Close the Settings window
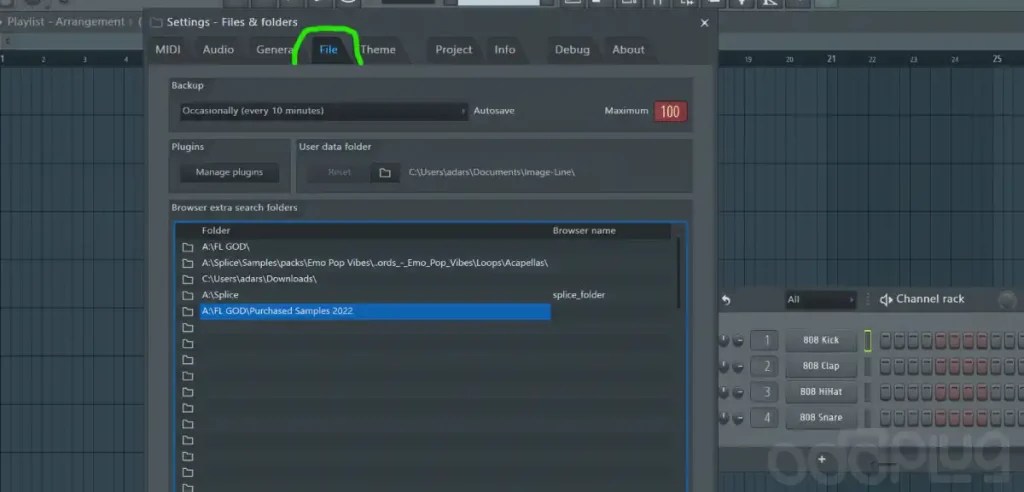1024x492 pixels. 704,23
